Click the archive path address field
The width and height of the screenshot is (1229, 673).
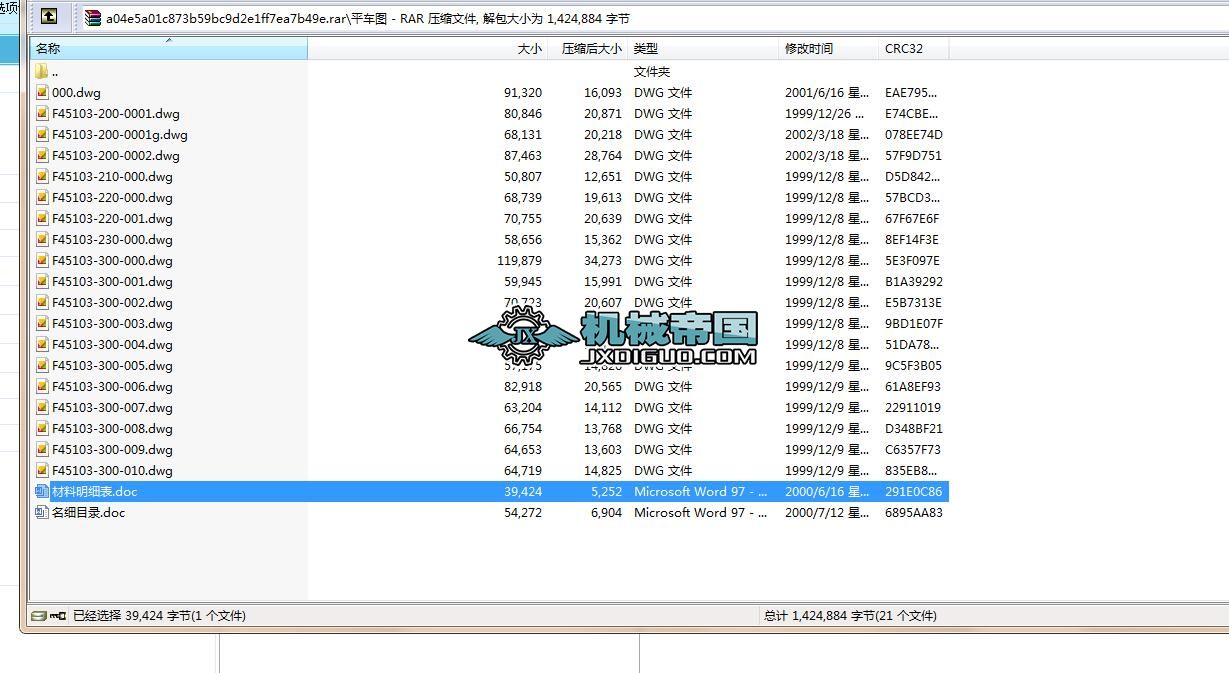(x=652, y=18)
